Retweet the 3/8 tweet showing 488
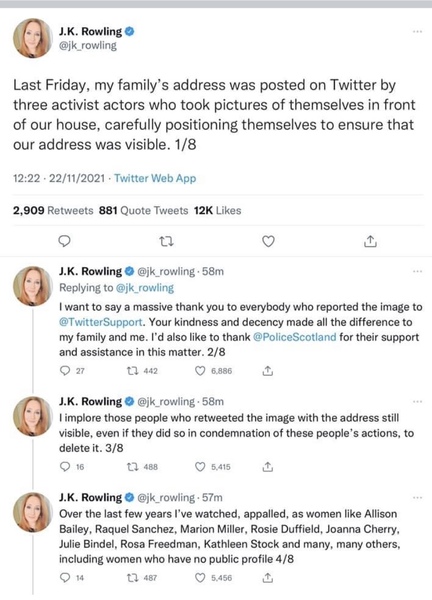 pyautogui.click(x=132, y=467)
